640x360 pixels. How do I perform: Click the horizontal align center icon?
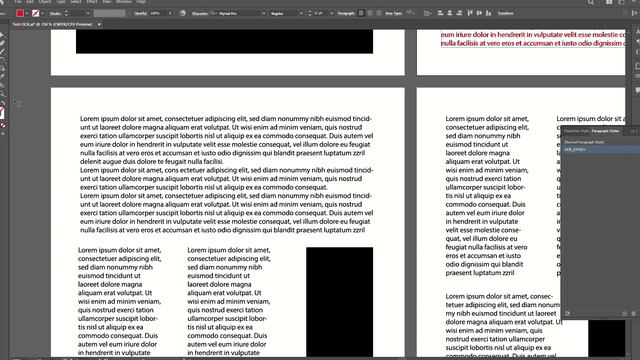click(x=449, y=13)
